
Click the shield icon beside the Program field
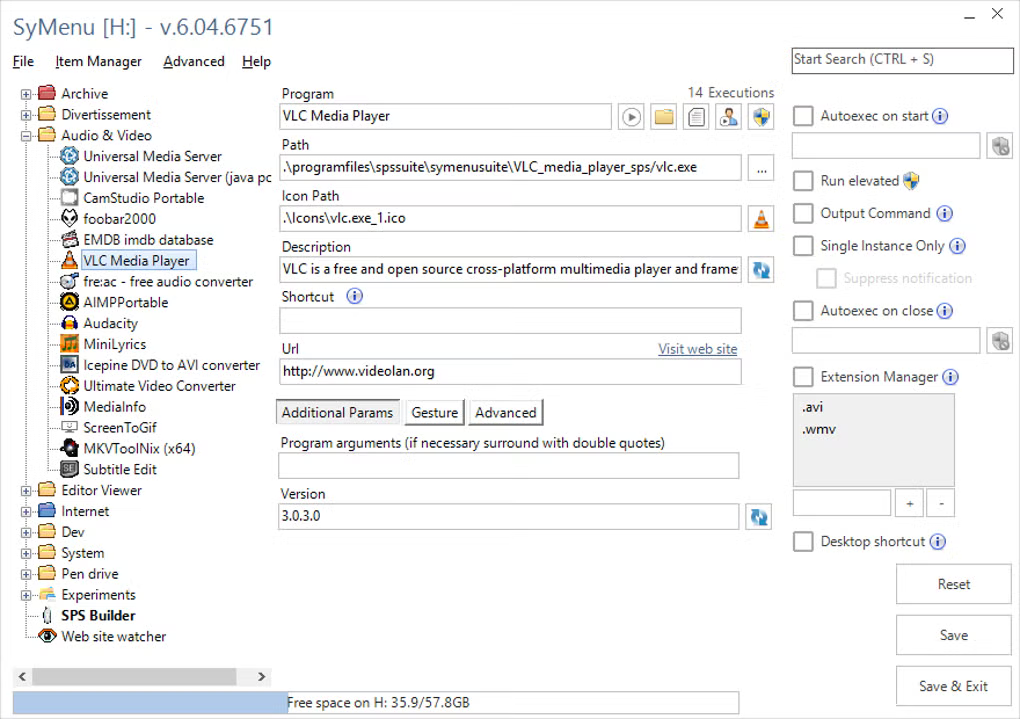pos(761,117)
